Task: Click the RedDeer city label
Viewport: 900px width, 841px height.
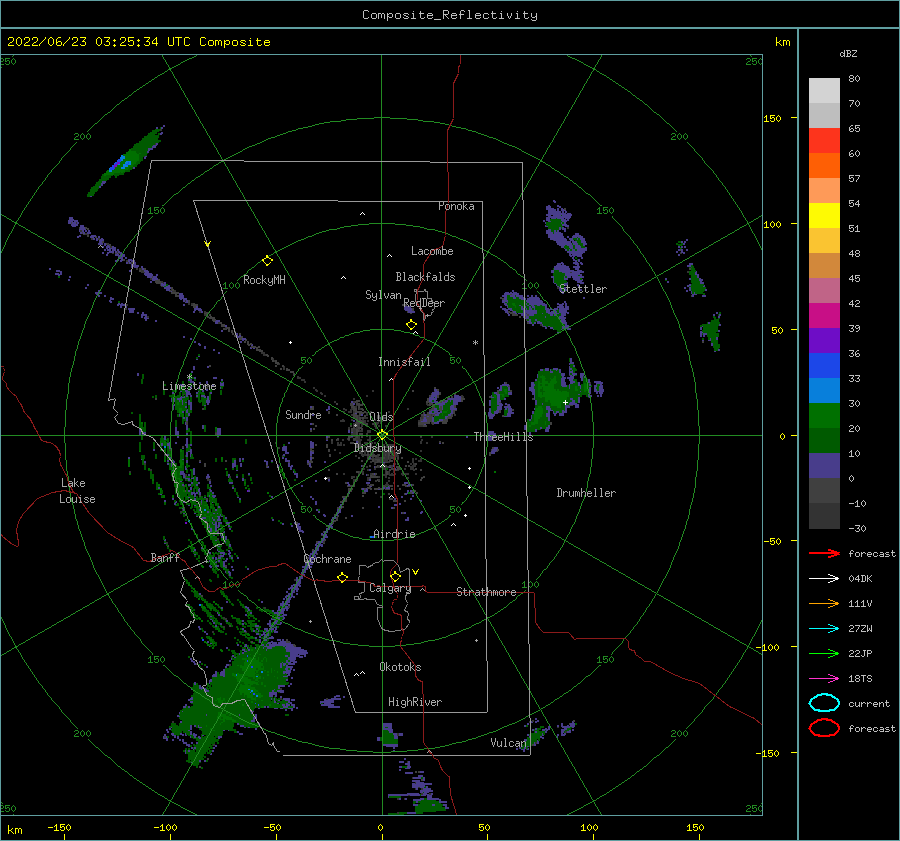Action: pos(424,303)
